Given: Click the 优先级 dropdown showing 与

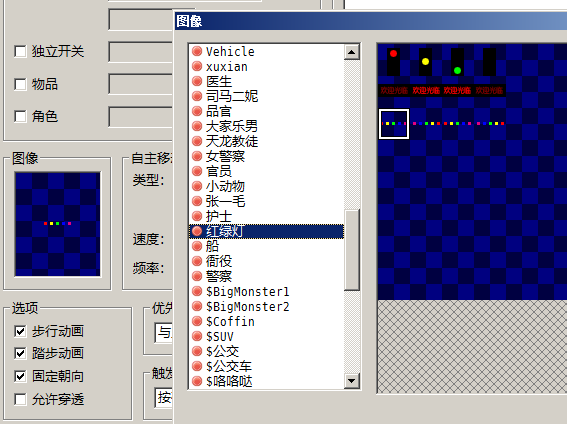Looking at the screenshot, I should click(164, 333).
